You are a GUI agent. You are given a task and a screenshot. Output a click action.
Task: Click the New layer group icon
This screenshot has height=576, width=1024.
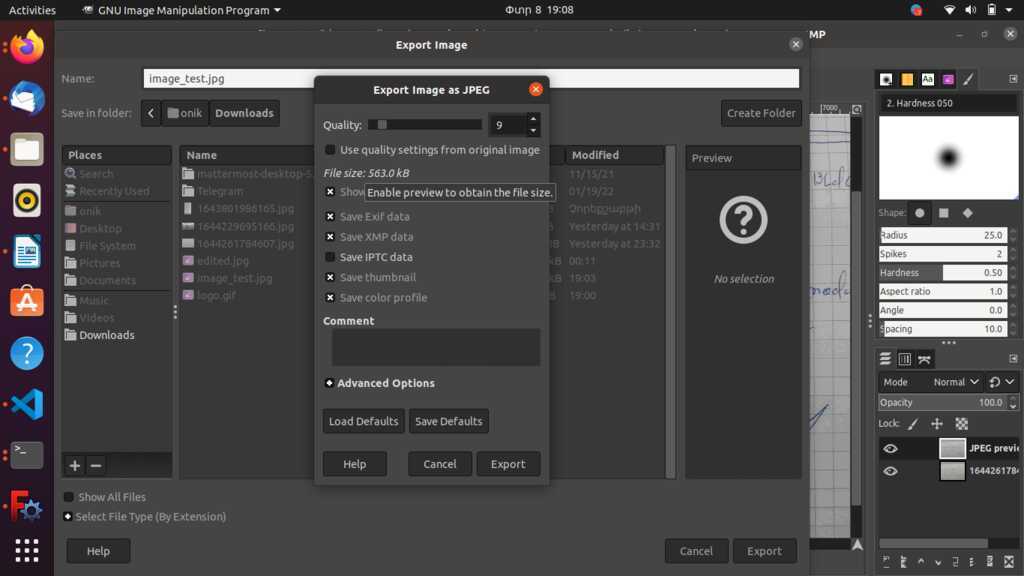pos(904,561)
